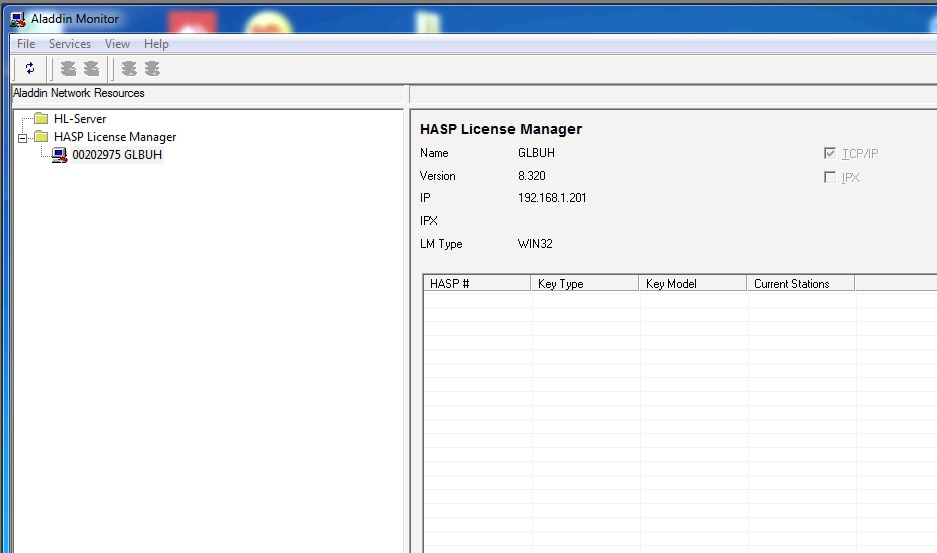Click the Aladdin Monitor window title text

(x=75, y=19)
